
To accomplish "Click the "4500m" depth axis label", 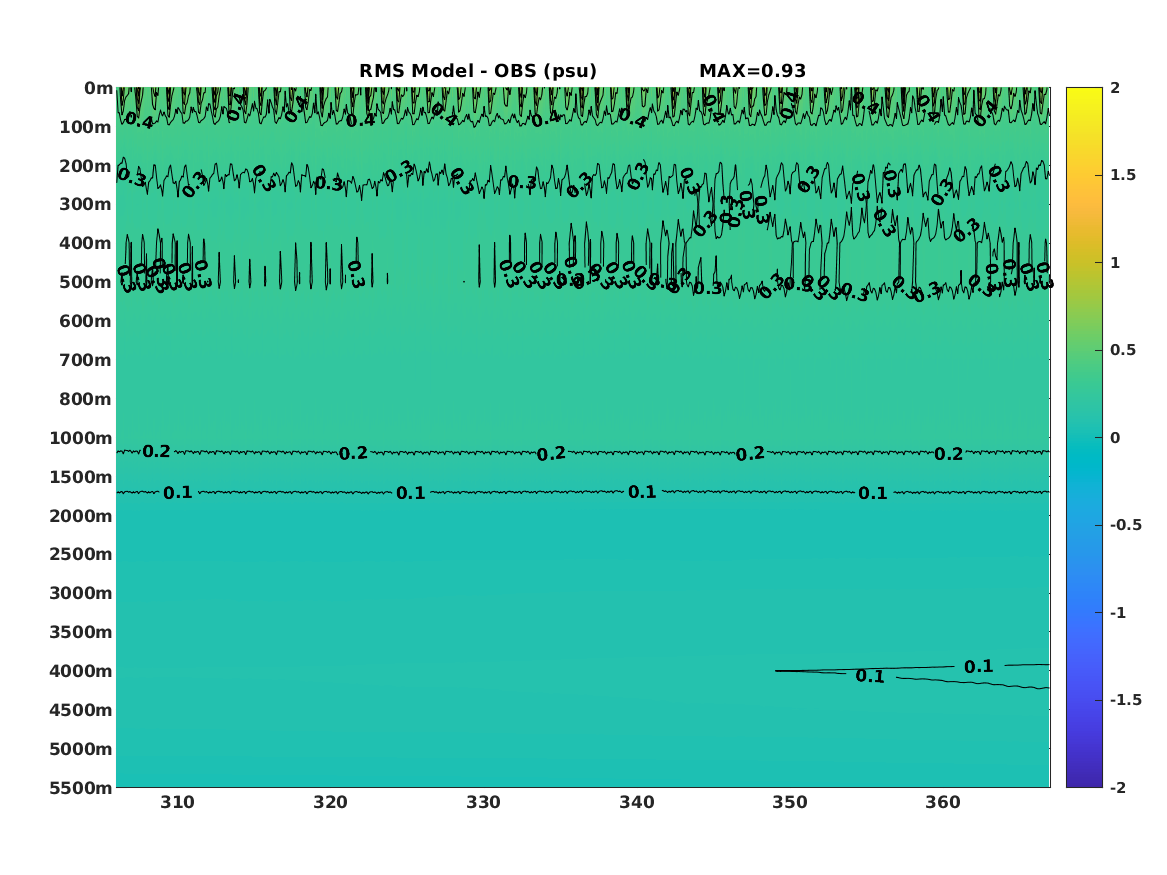I will click(x=81, y=710).
